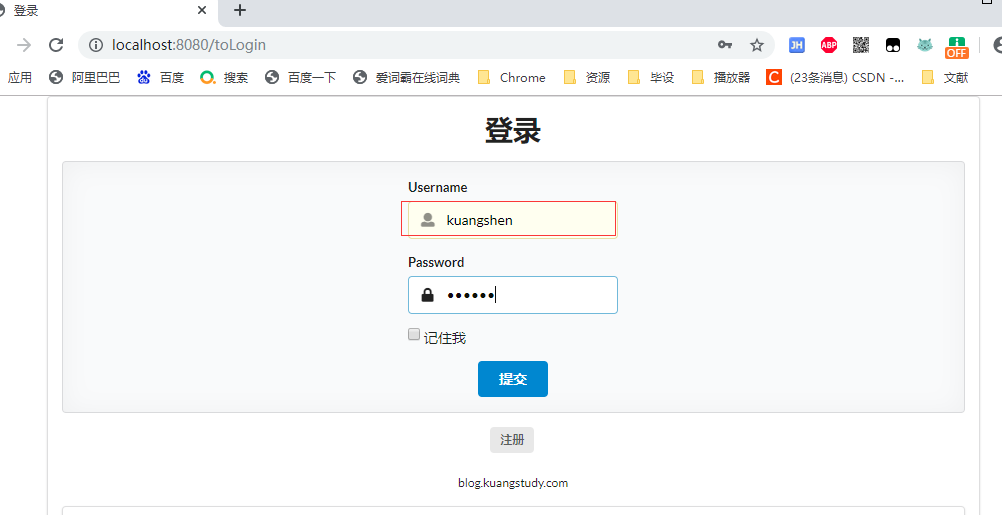Click the site info icon in address bar

coord(96,45)
